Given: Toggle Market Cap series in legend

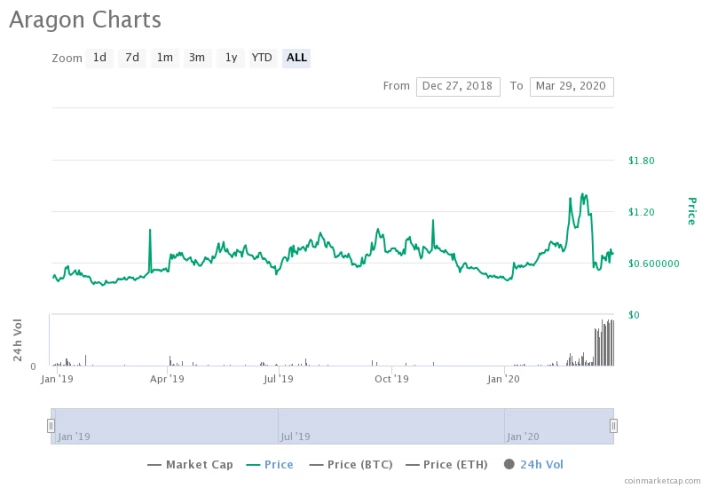Looking at the screenshot, I should (x=190, y=464).
